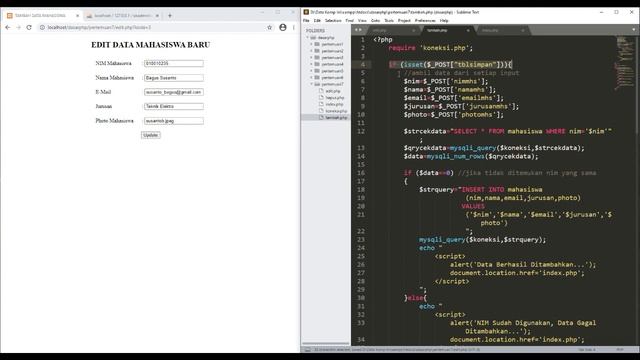The height and width of the screenshot is (360, 640).
Task: Open the Help menu in Sublime
Action: click(x=444, y=20)
